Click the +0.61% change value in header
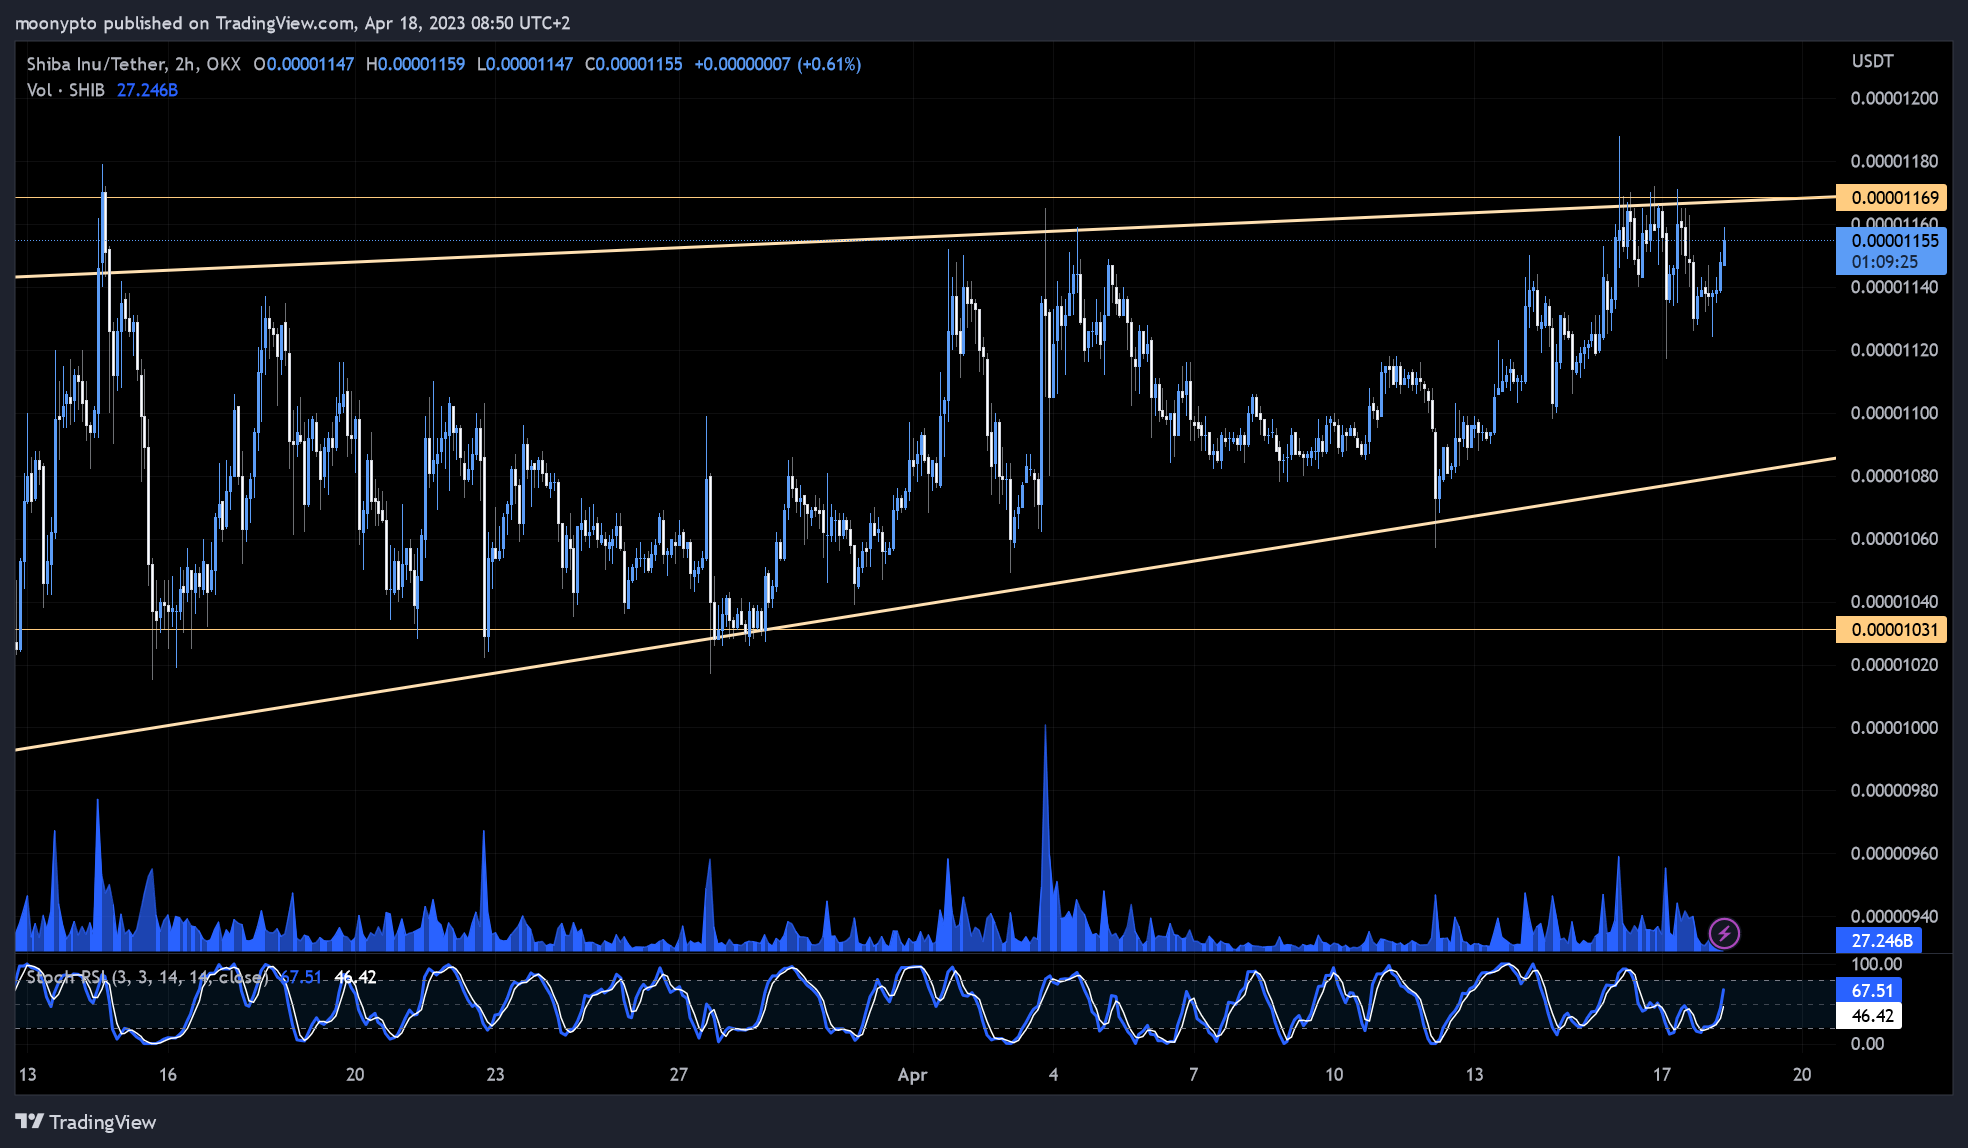The image size is (1968, 1148). [828, 64]
